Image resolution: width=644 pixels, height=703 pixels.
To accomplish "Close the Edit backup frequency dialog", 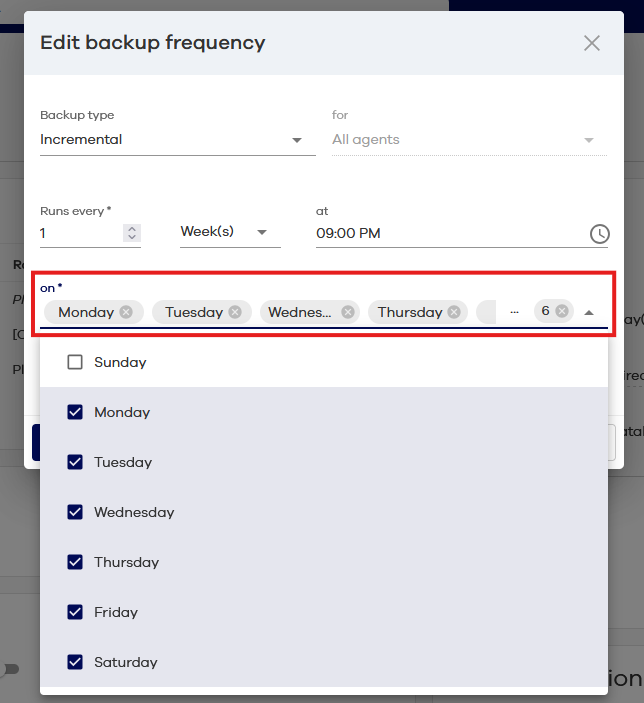I will click(592, 43).
